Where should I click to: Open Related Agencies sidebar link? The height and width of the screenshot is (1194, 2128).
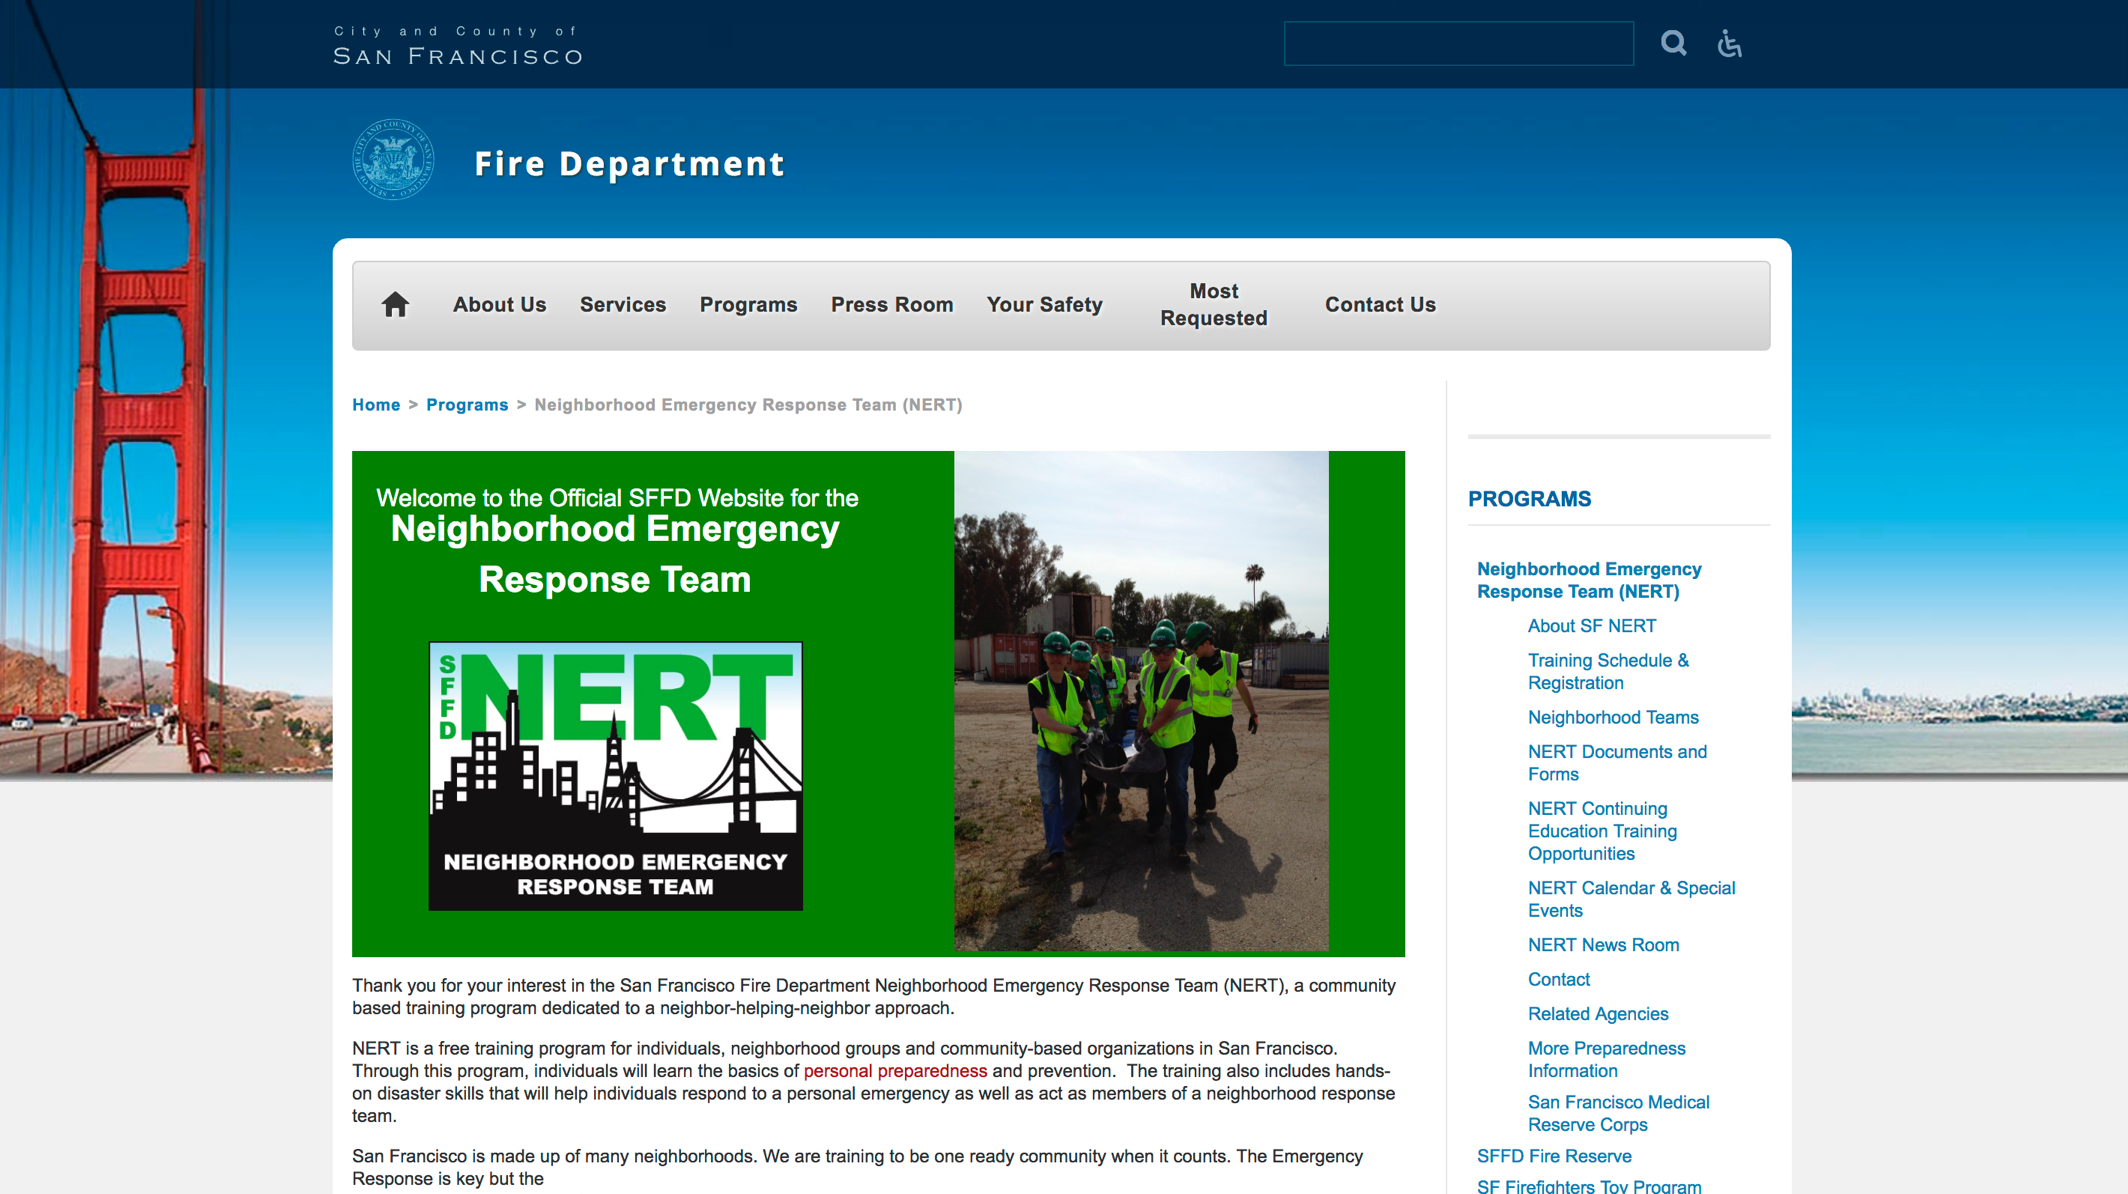[1598, 1014]
